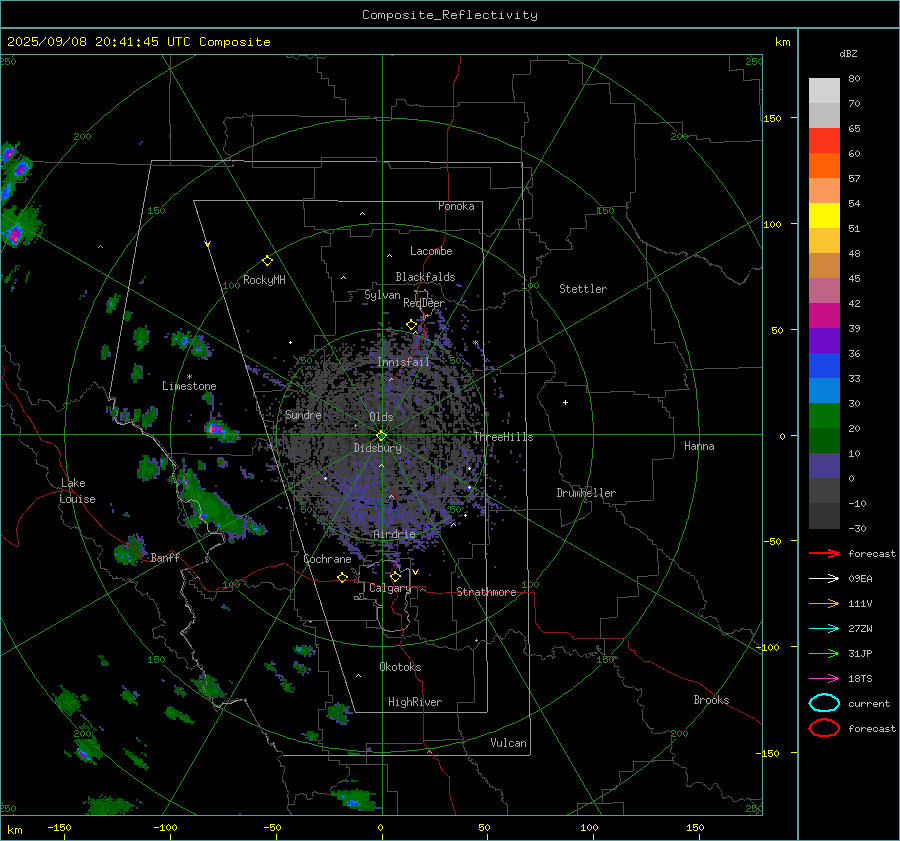
Task: Pick the yellow swatch in the dBZ scale
Action: click(x=824, y=215)
